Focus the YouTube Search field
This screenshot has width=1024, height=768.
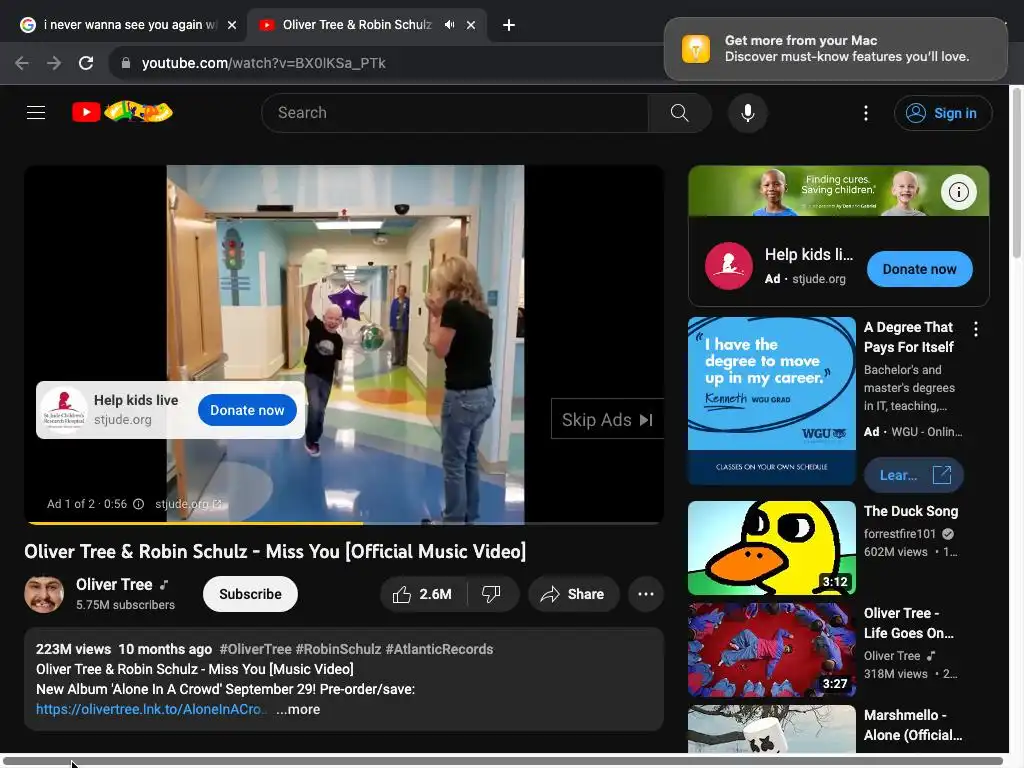point(455,113)
